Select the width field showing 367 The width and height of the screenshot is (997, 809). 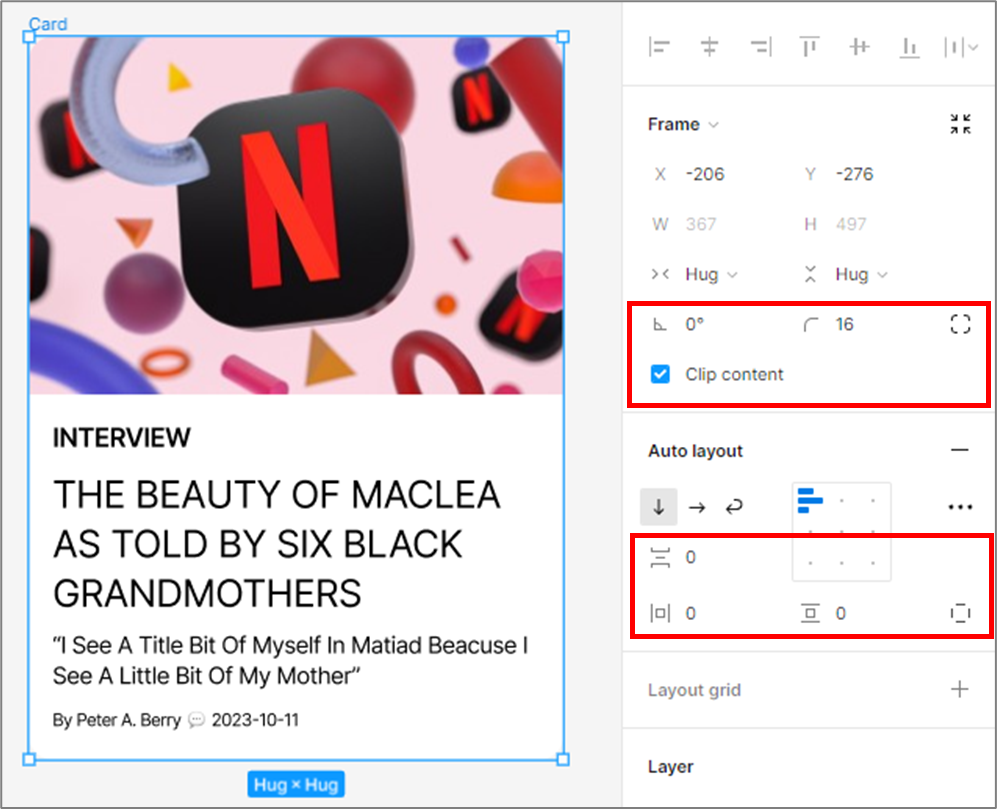[701, 224]
